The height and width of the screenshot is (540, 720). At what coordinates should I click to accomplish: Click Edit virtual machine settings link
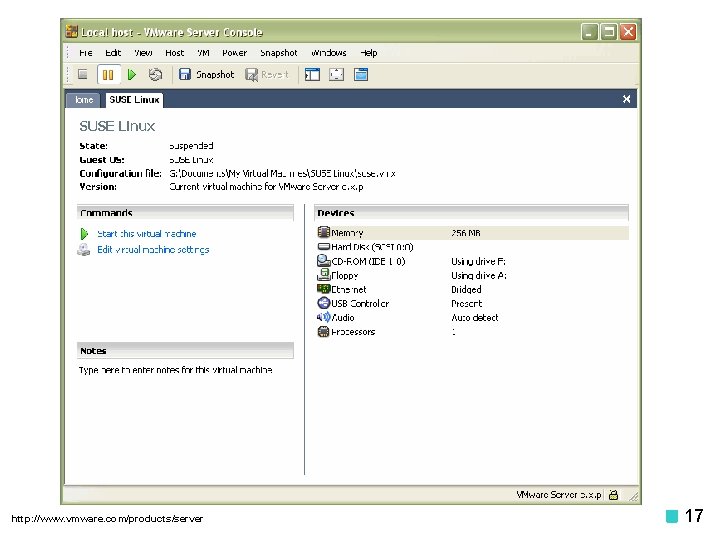tap(153, 250)
